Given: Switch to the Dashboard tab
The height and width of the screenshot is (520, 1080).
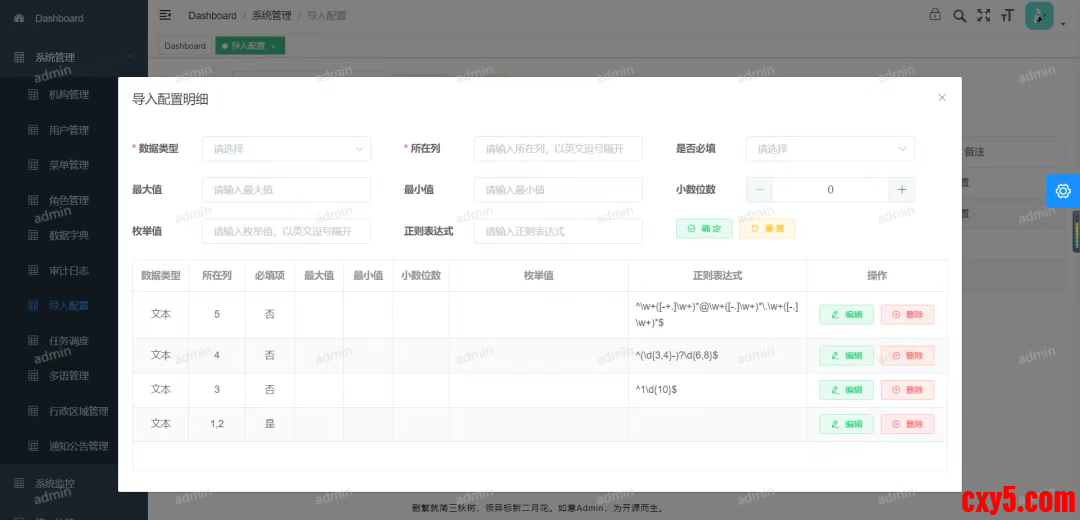Looking at the screenshot, I should 185,46.
